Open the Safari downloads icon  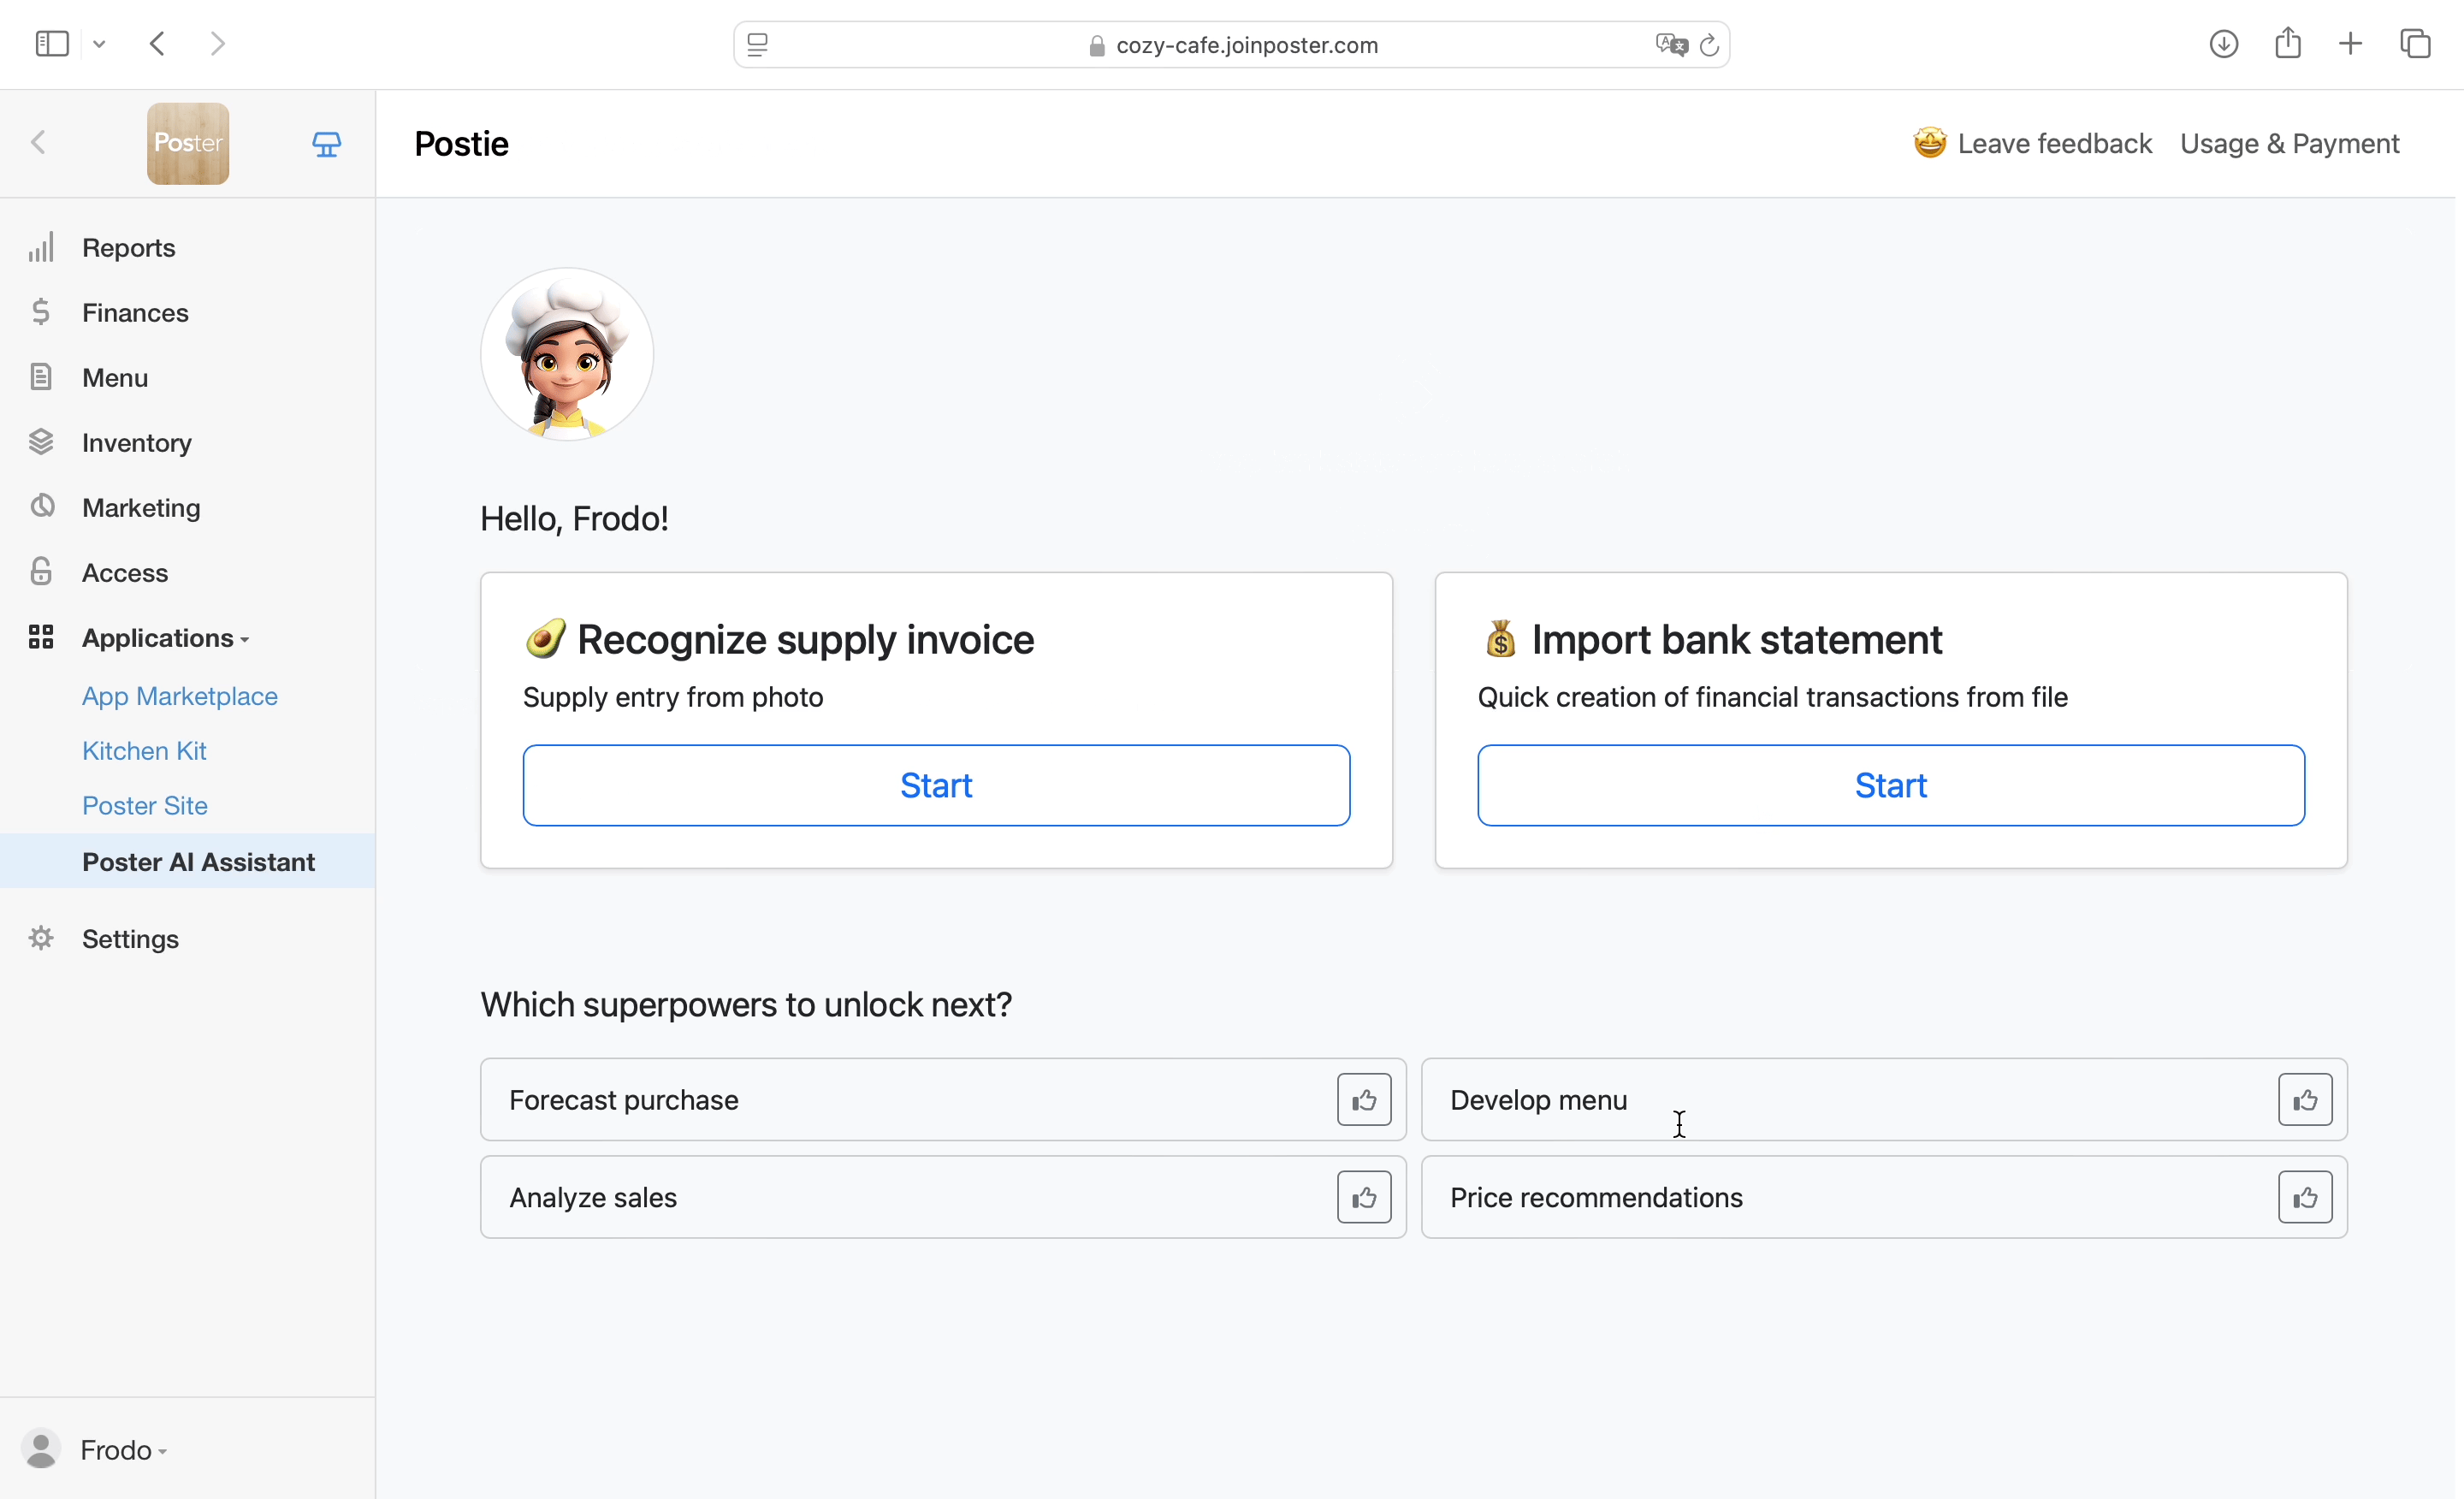coord(2223,44)
